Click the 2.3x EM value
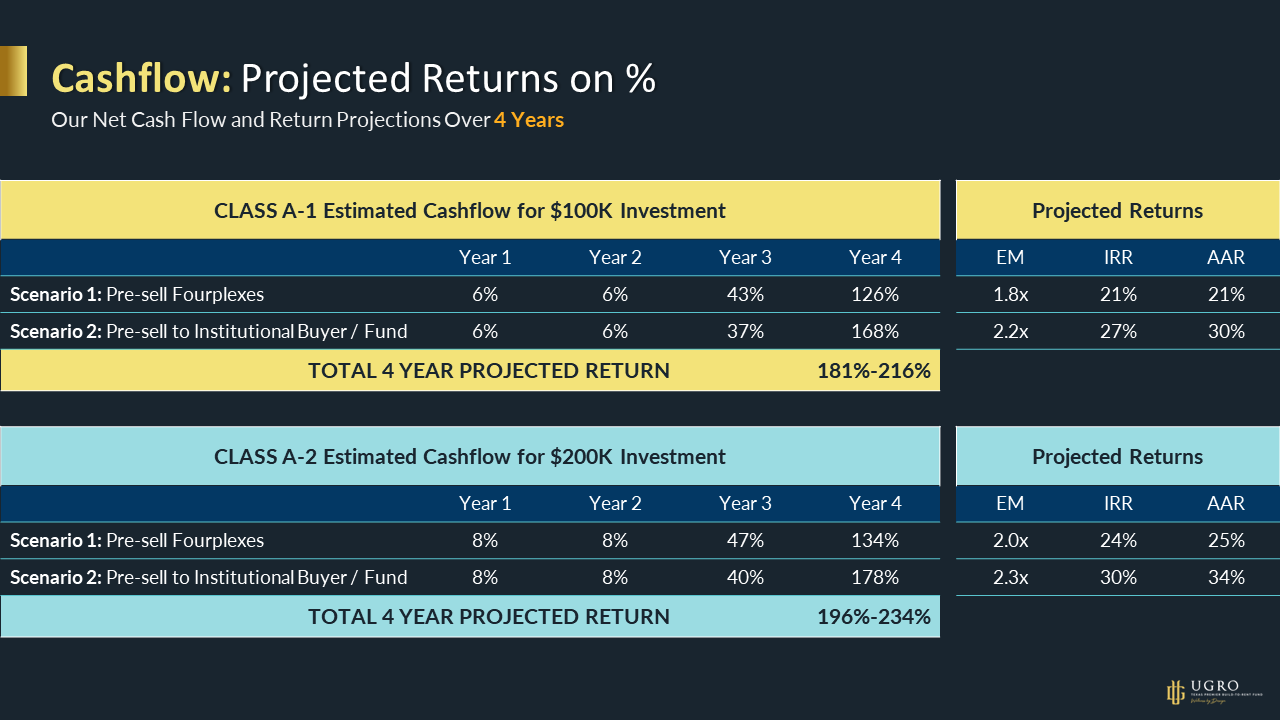The width and height of the screenshot is (1280, 720). [x=1010, y=577]
